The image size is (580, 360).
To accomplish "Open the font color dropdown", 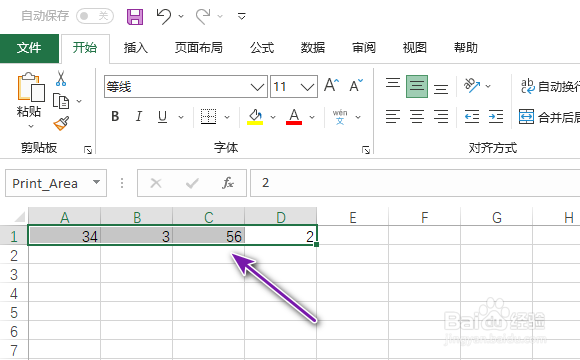I will tap(312, 117).
